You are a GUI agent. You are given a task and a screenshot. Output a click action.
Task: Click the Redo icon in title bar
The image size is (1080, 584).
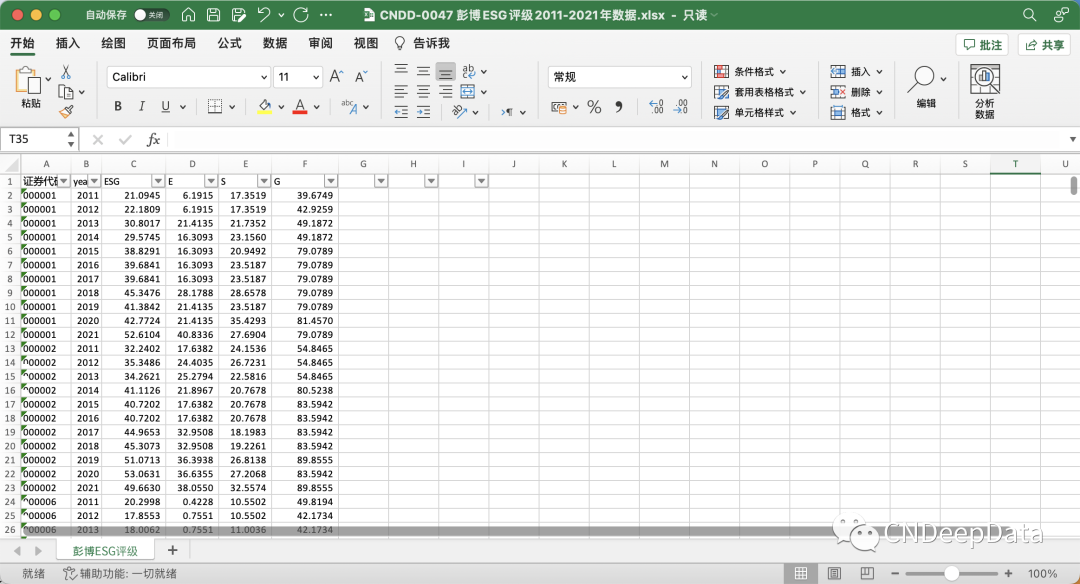click(x=301, y=14)
